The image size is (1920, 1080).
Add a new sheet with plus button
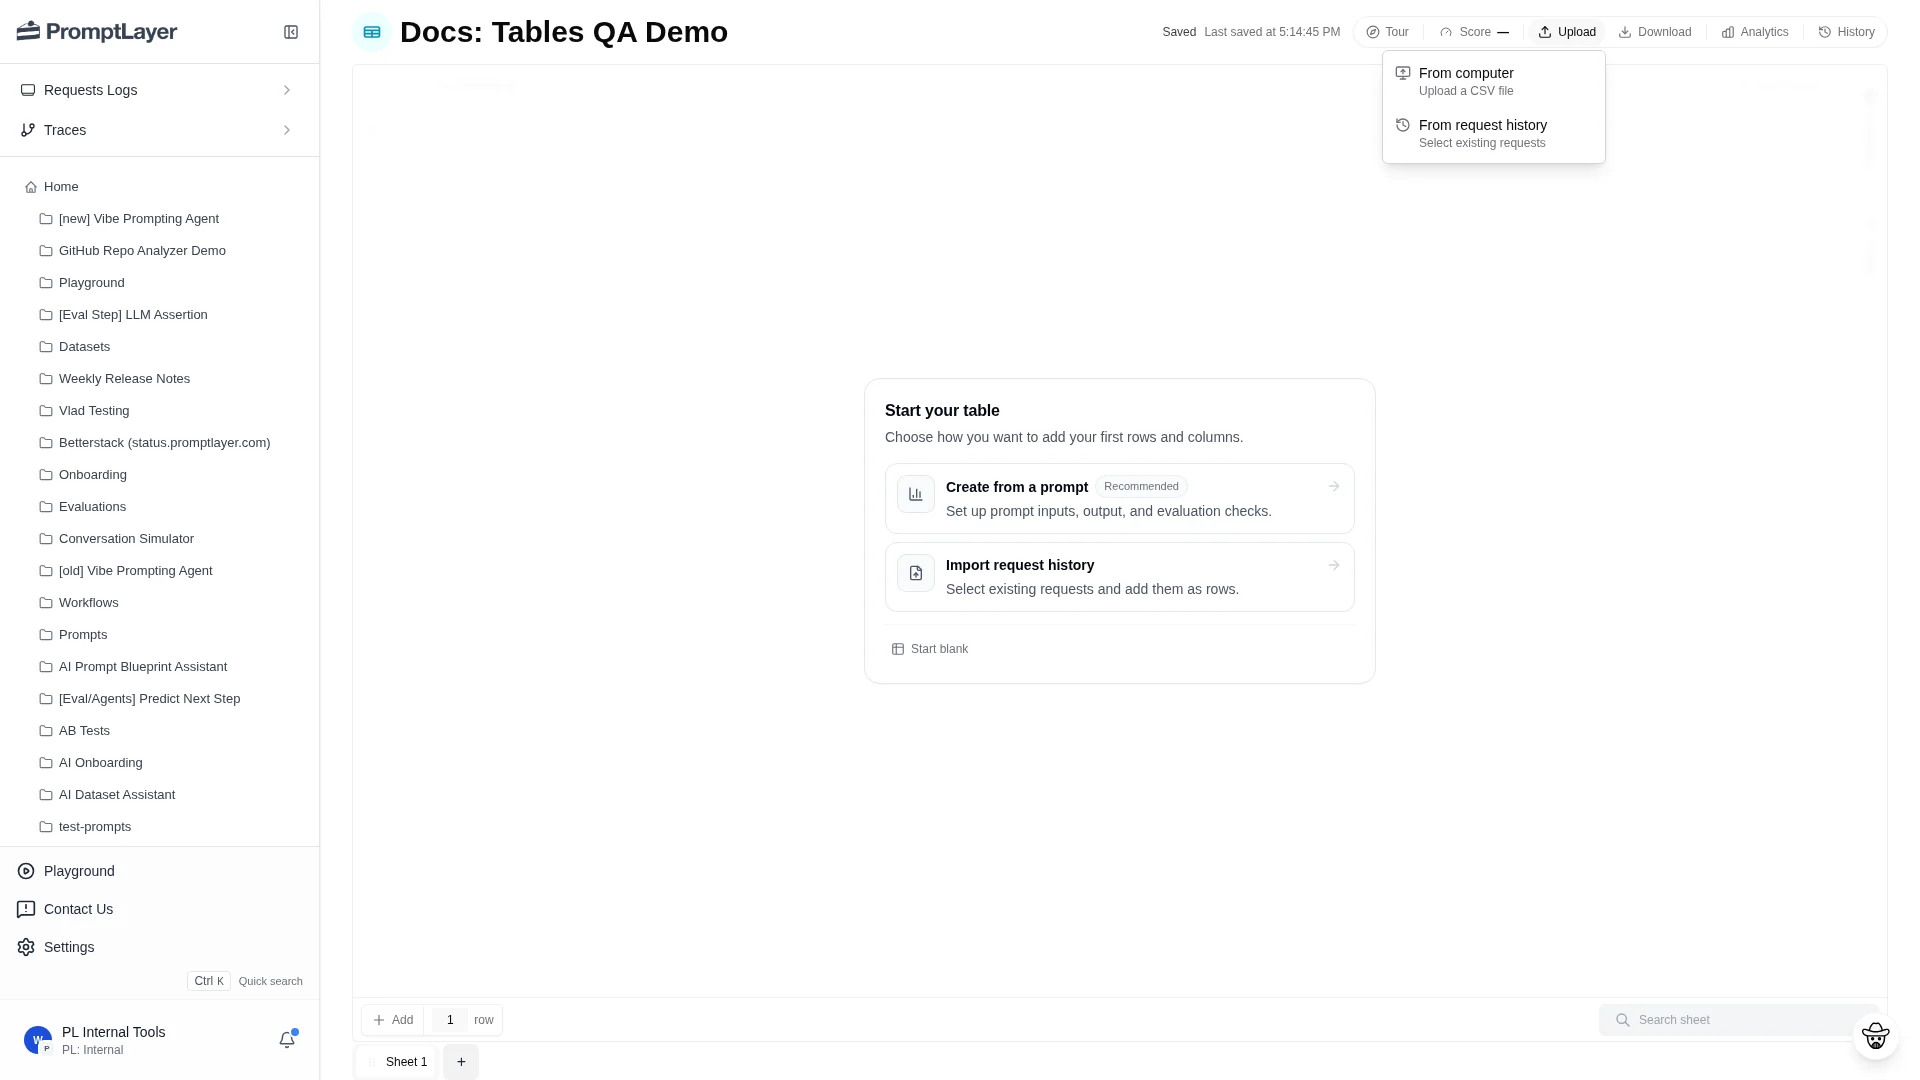point(461,1062)
